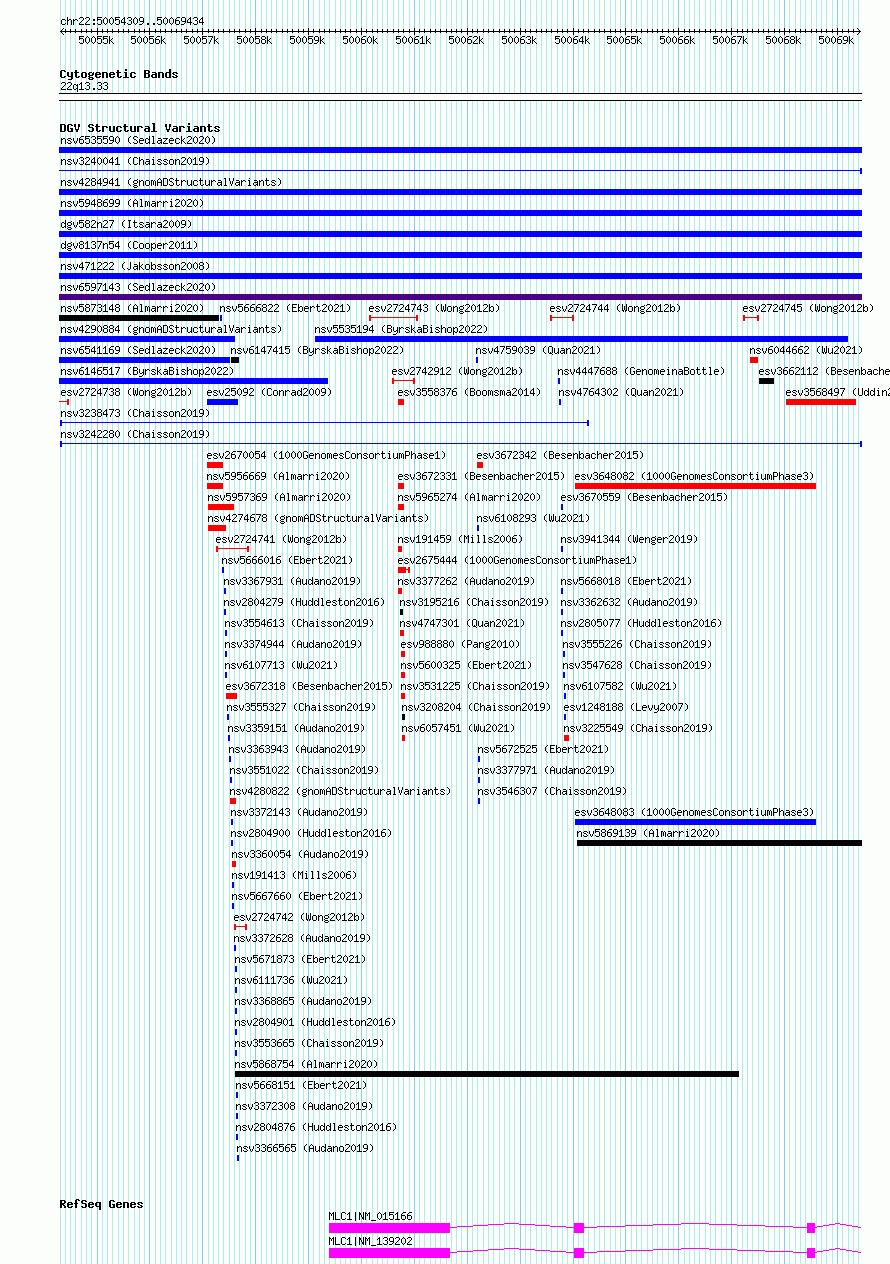Click the red bar under esv3648082

point(695,486)
